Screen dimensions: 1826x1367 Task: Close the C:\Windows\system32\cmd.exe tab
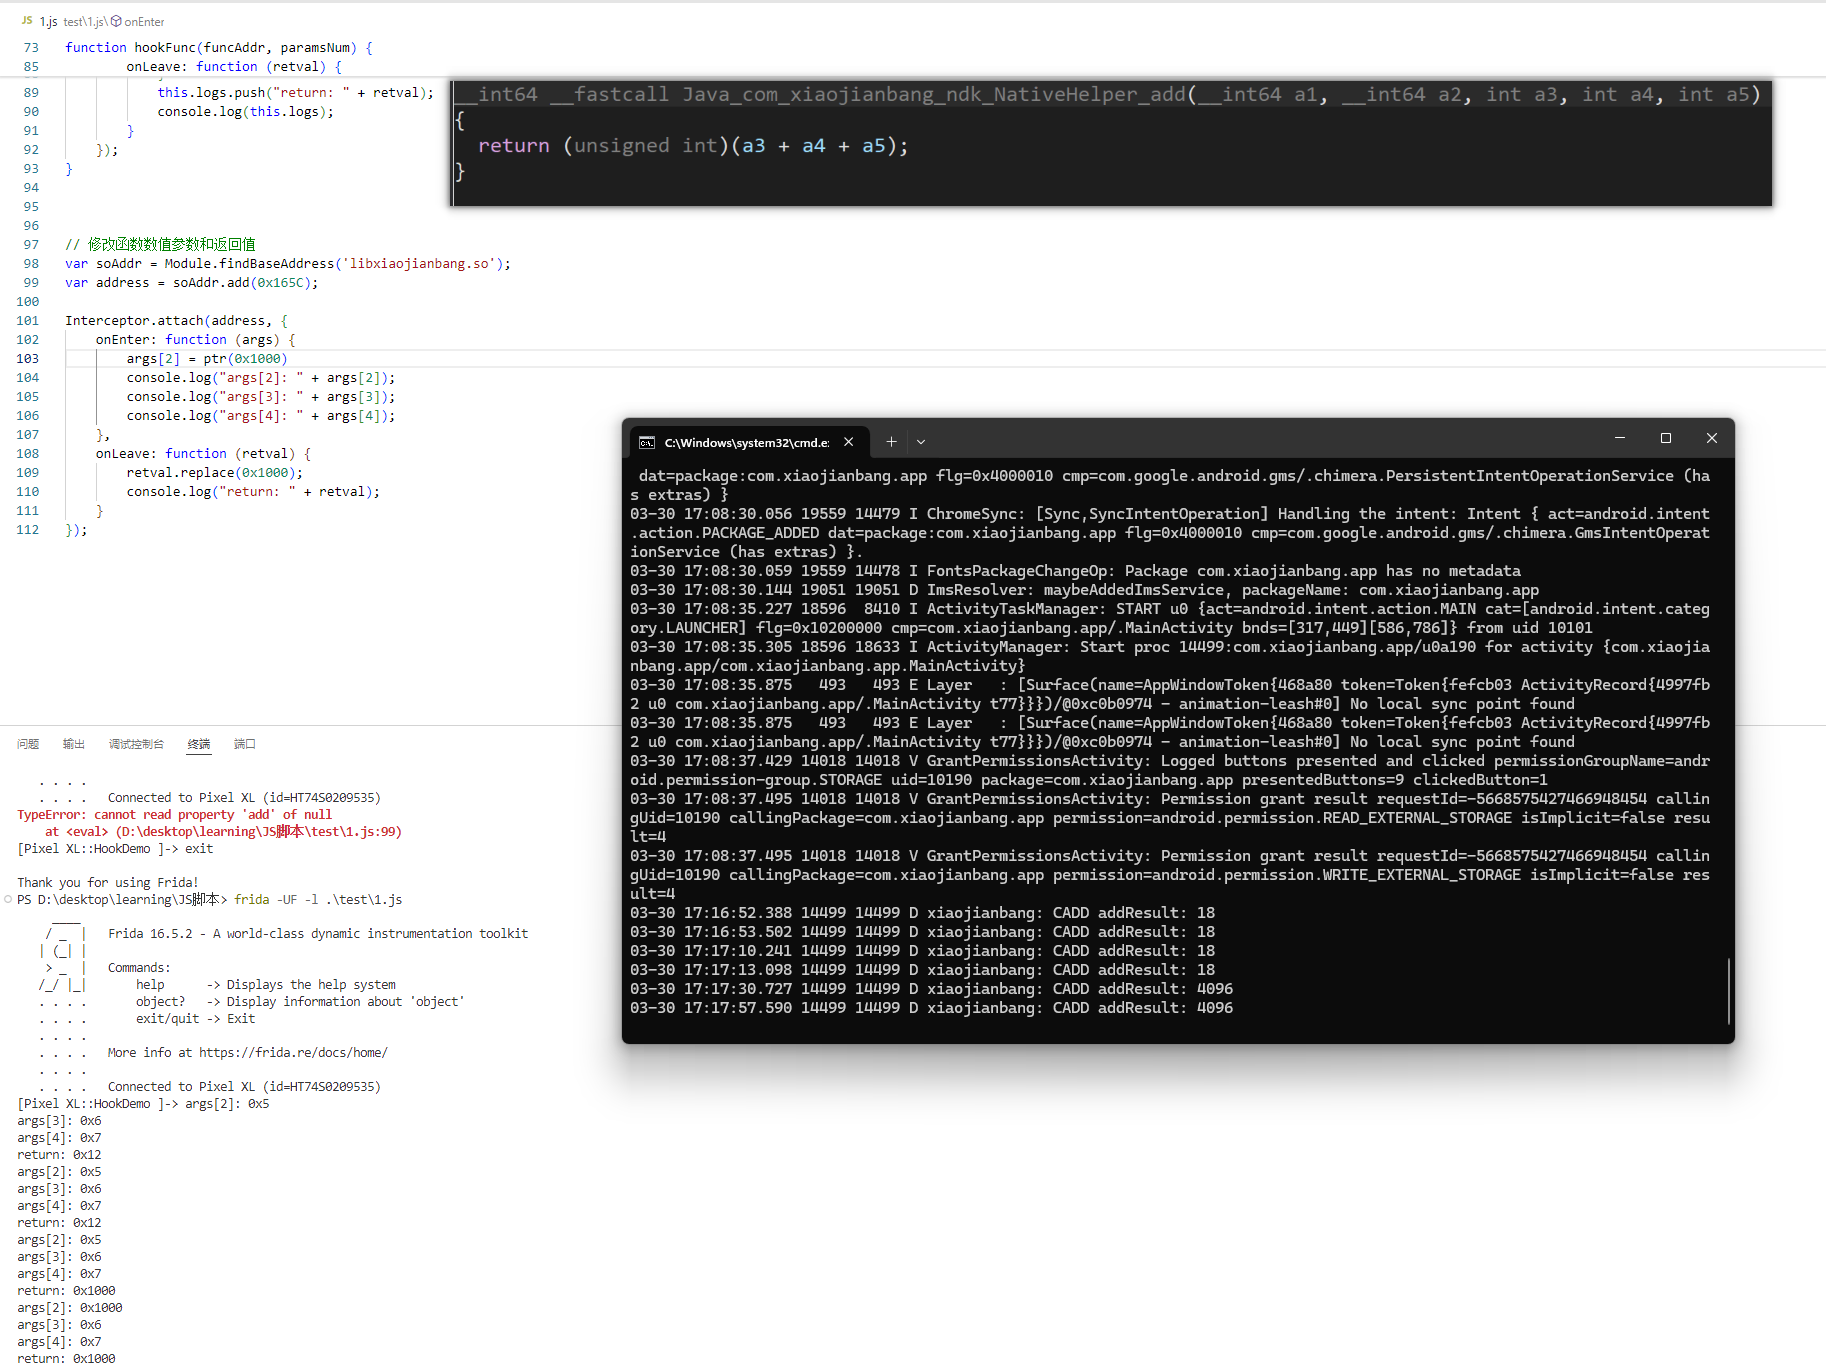848,441
